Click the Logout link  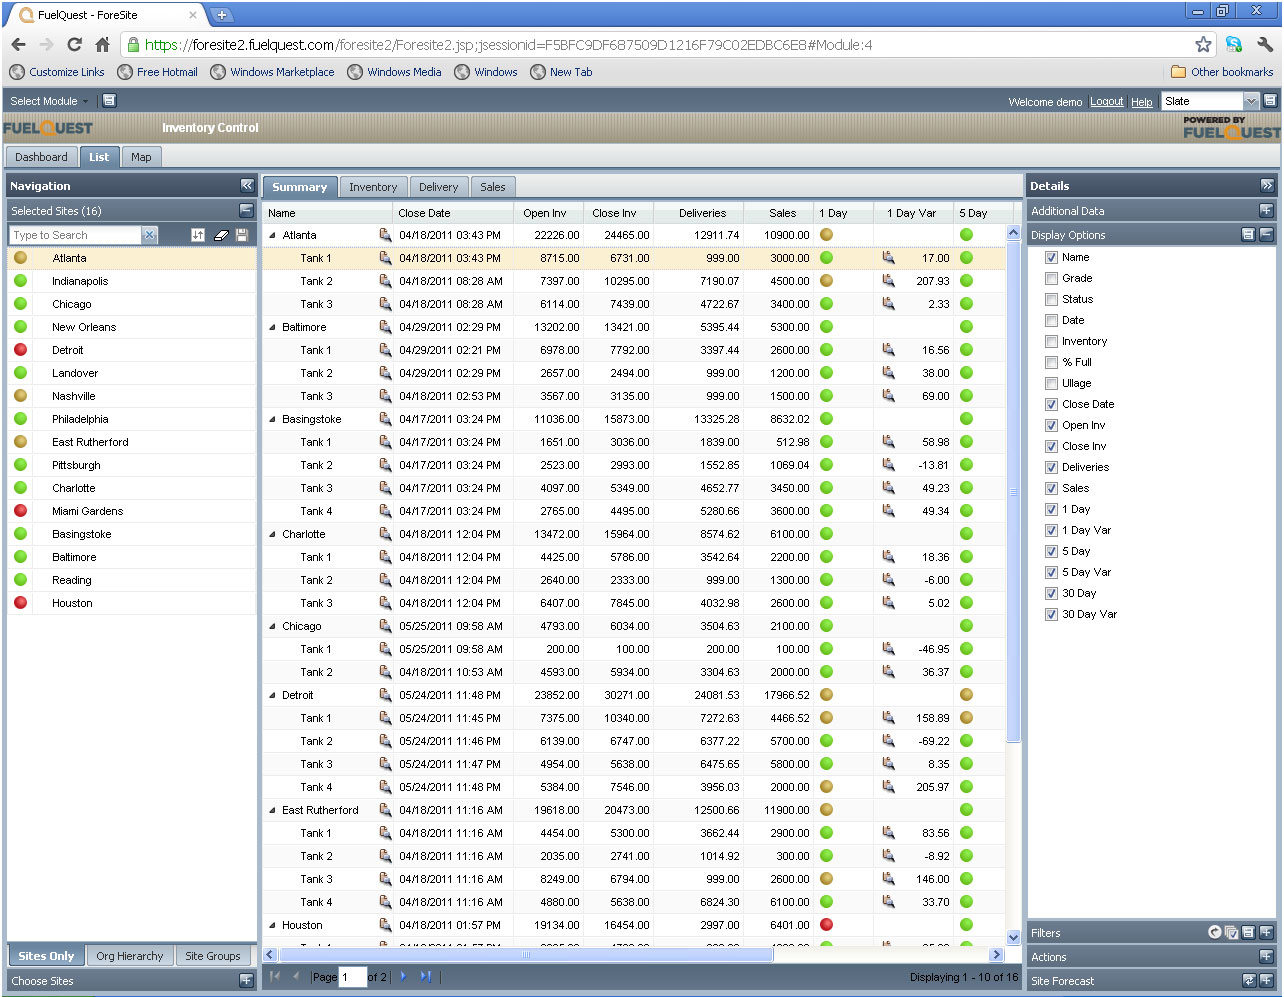(1106, 102)
